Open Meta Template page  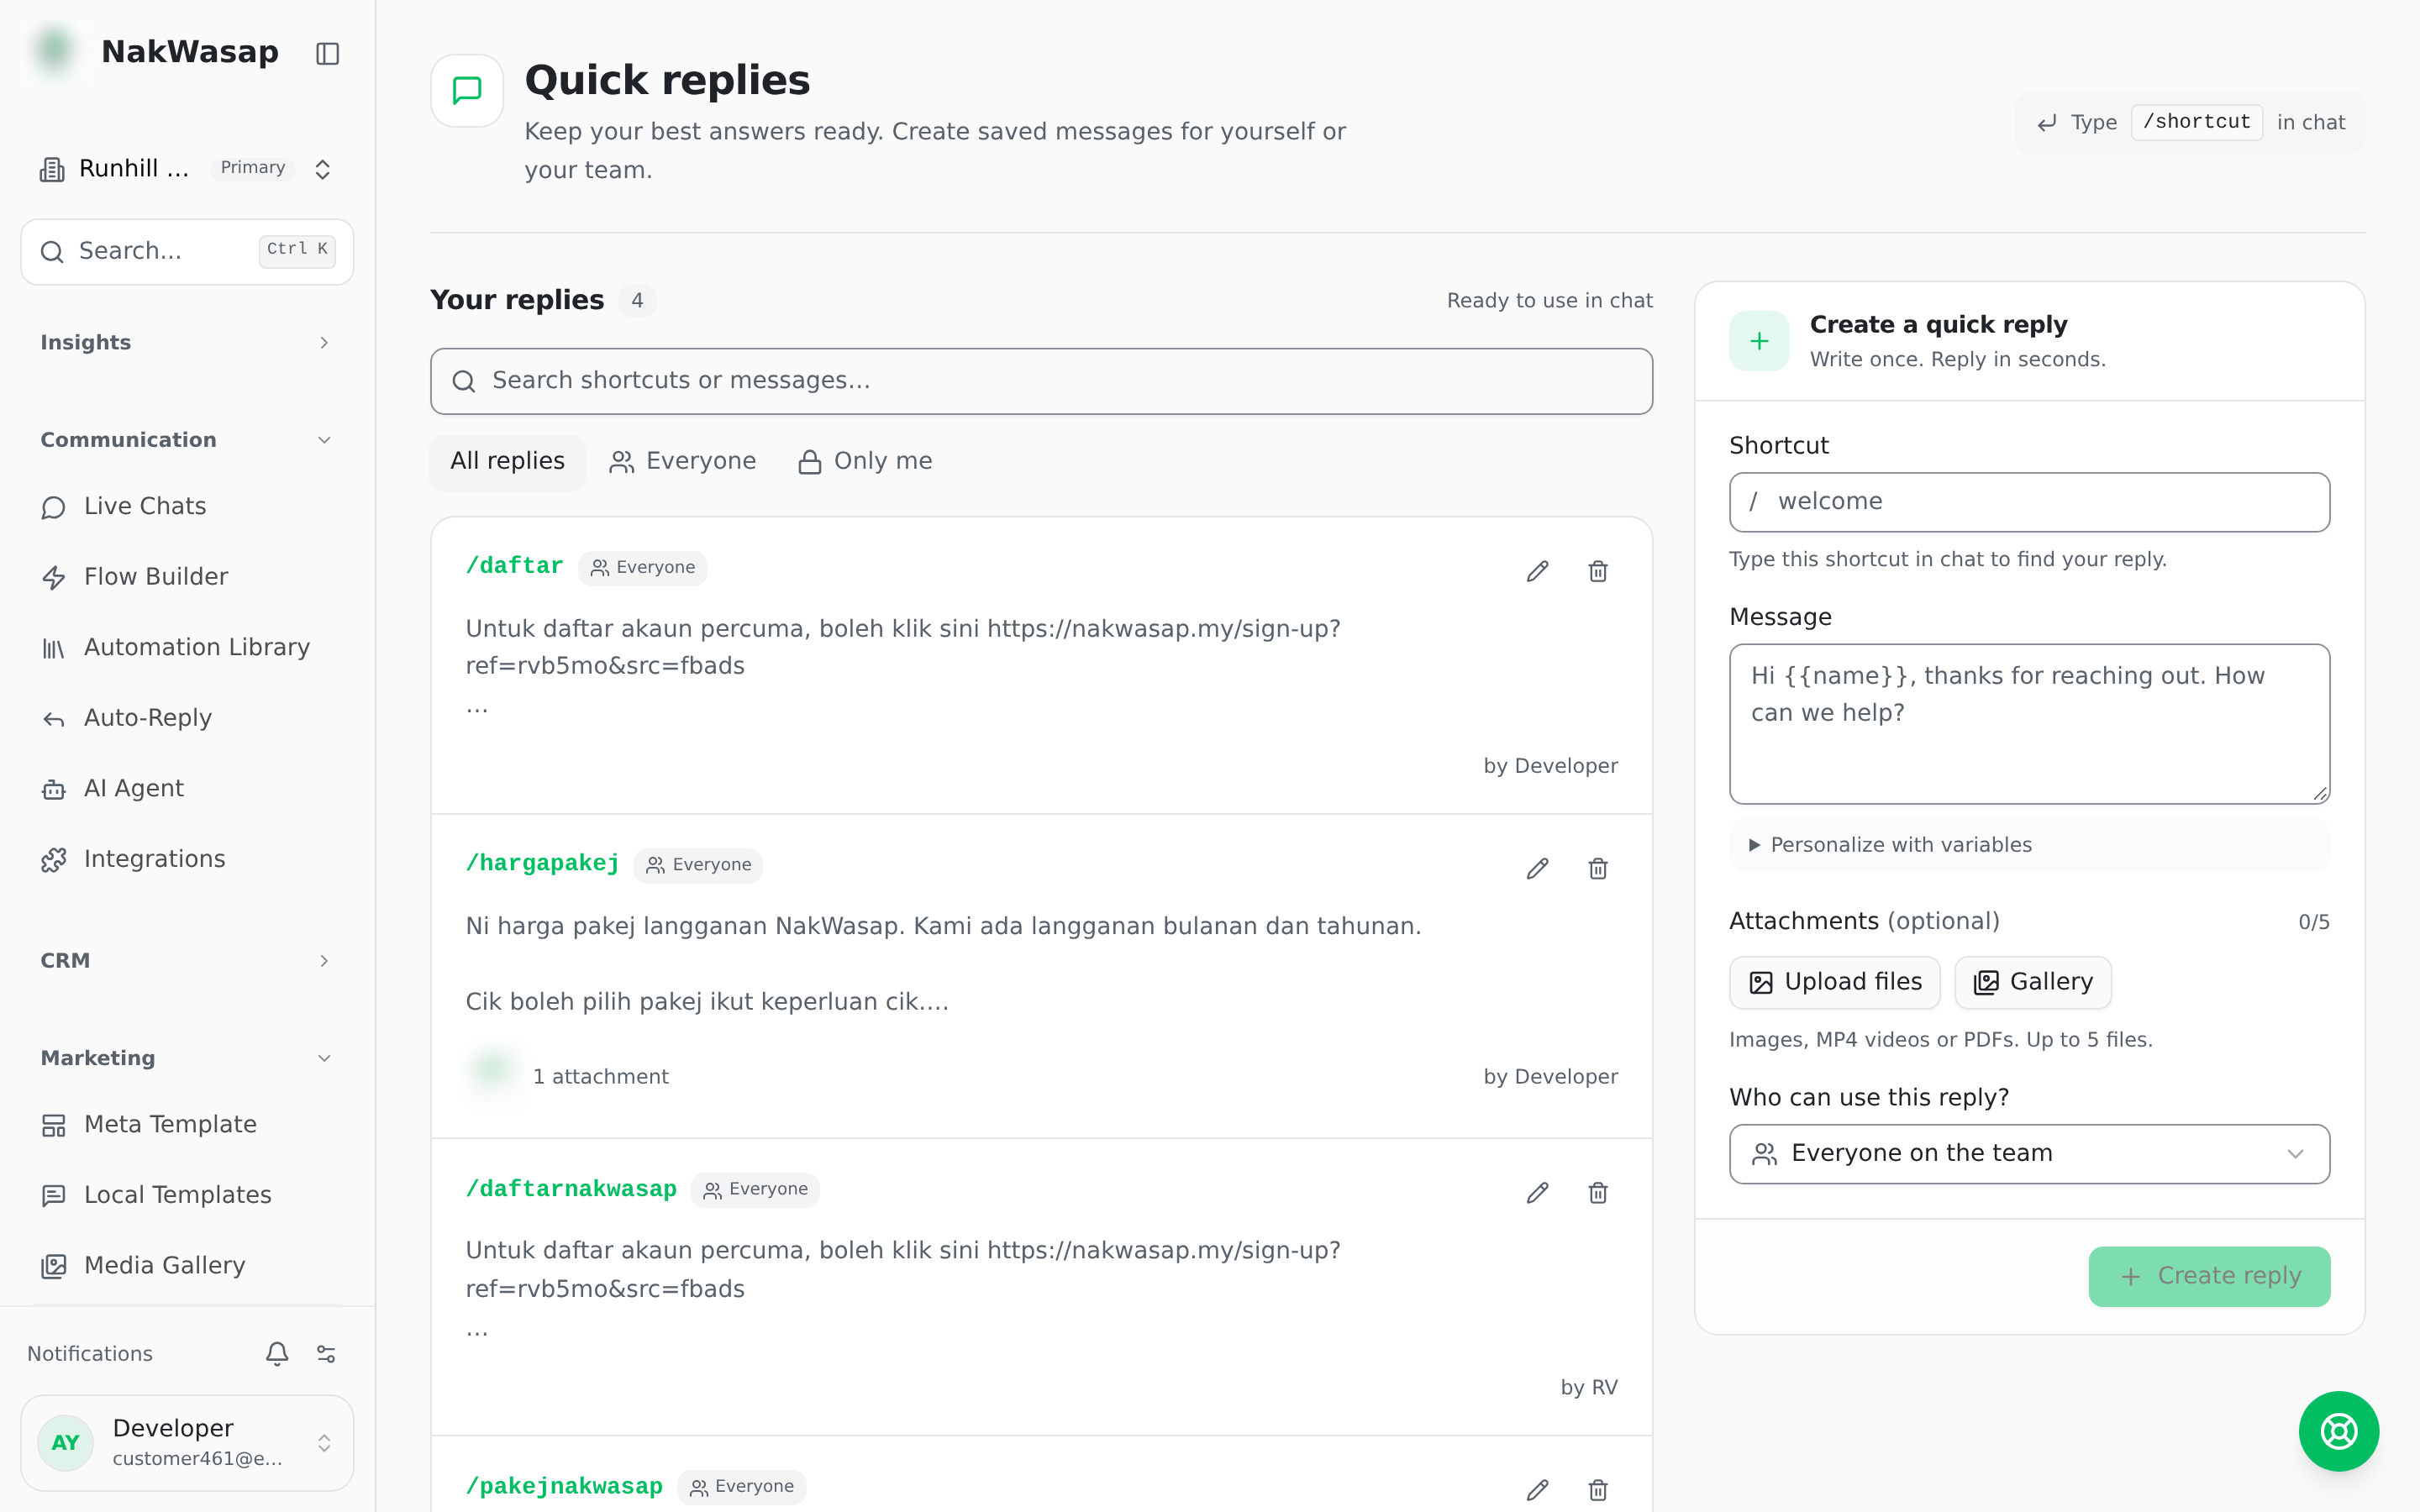186,1124
